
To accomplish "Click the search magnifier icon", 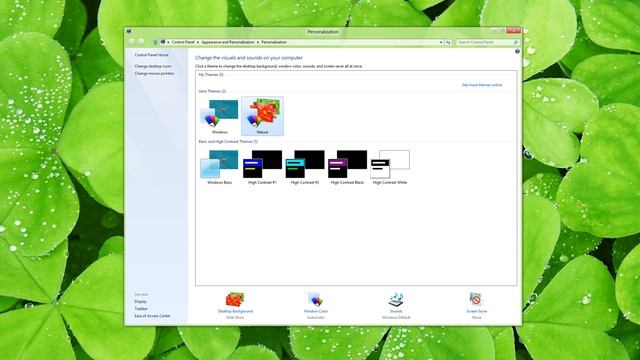I will pos(516,42).
